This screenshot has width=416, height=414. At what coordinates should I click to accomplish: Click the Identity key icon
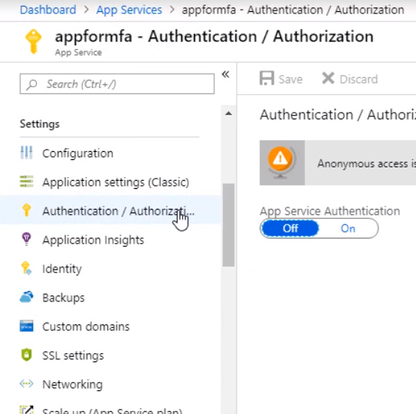pyautogui.click(x=26, y=268)
